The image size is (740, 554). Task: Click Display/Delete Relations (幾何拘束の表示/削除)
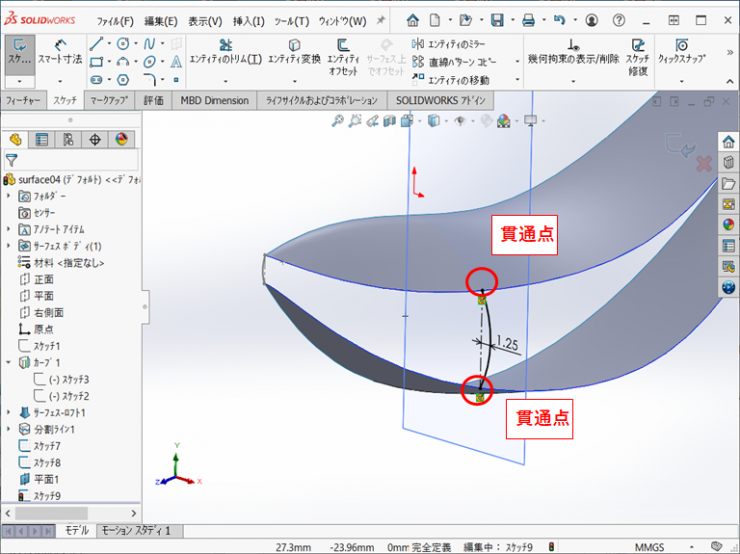pyautogui.click(x=573, y=52)
